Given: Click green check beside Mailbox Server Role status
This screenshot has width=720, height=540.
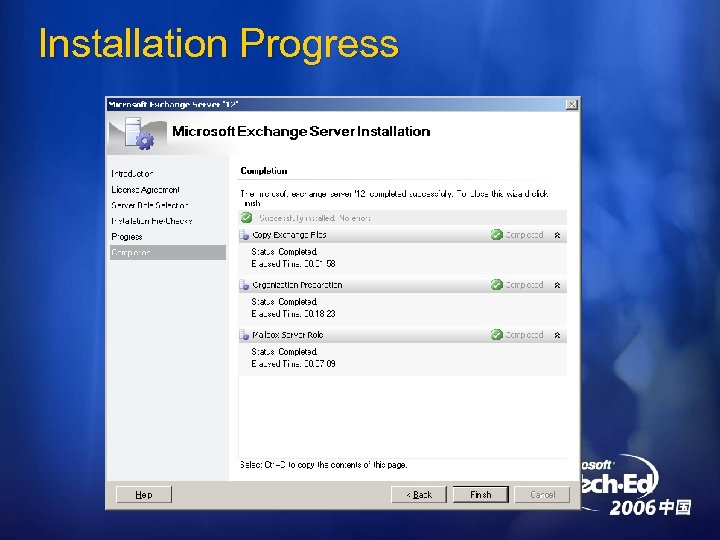Looking at the screenshot, I should pos(496,335).
